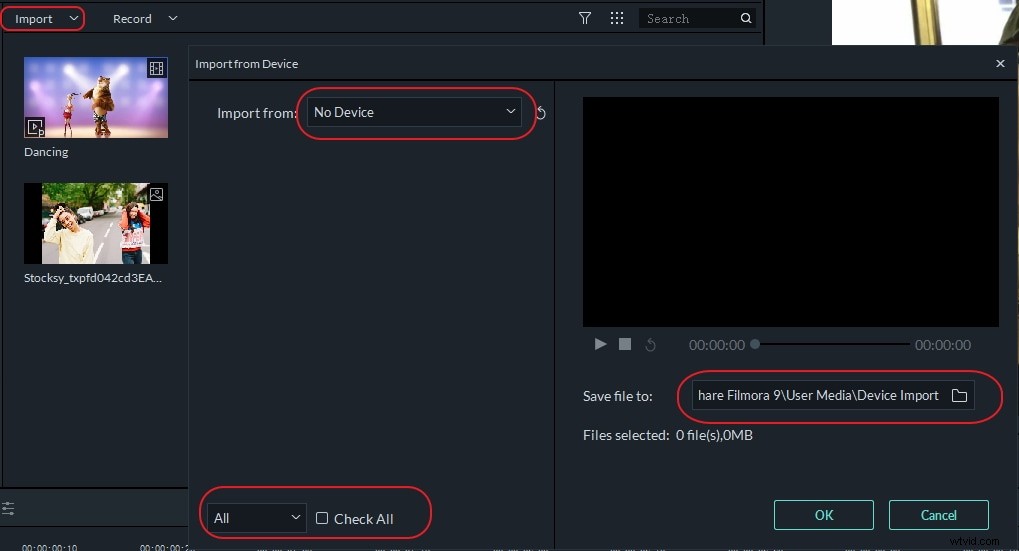
Task: Click the Cancel button
Action: click(938, 515)
